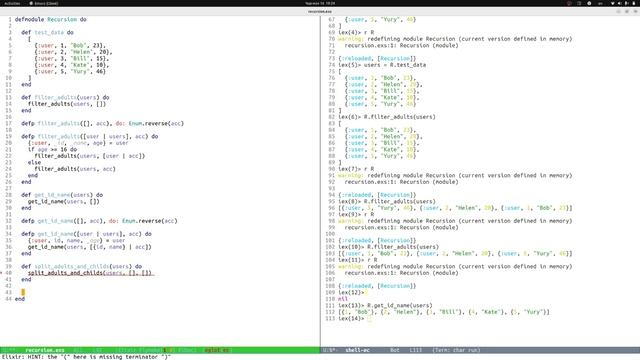The width and height of the screenshot is (640, 360).
Task: Click iex(13)> R.get_id_name(users) line
Action: 385,305
